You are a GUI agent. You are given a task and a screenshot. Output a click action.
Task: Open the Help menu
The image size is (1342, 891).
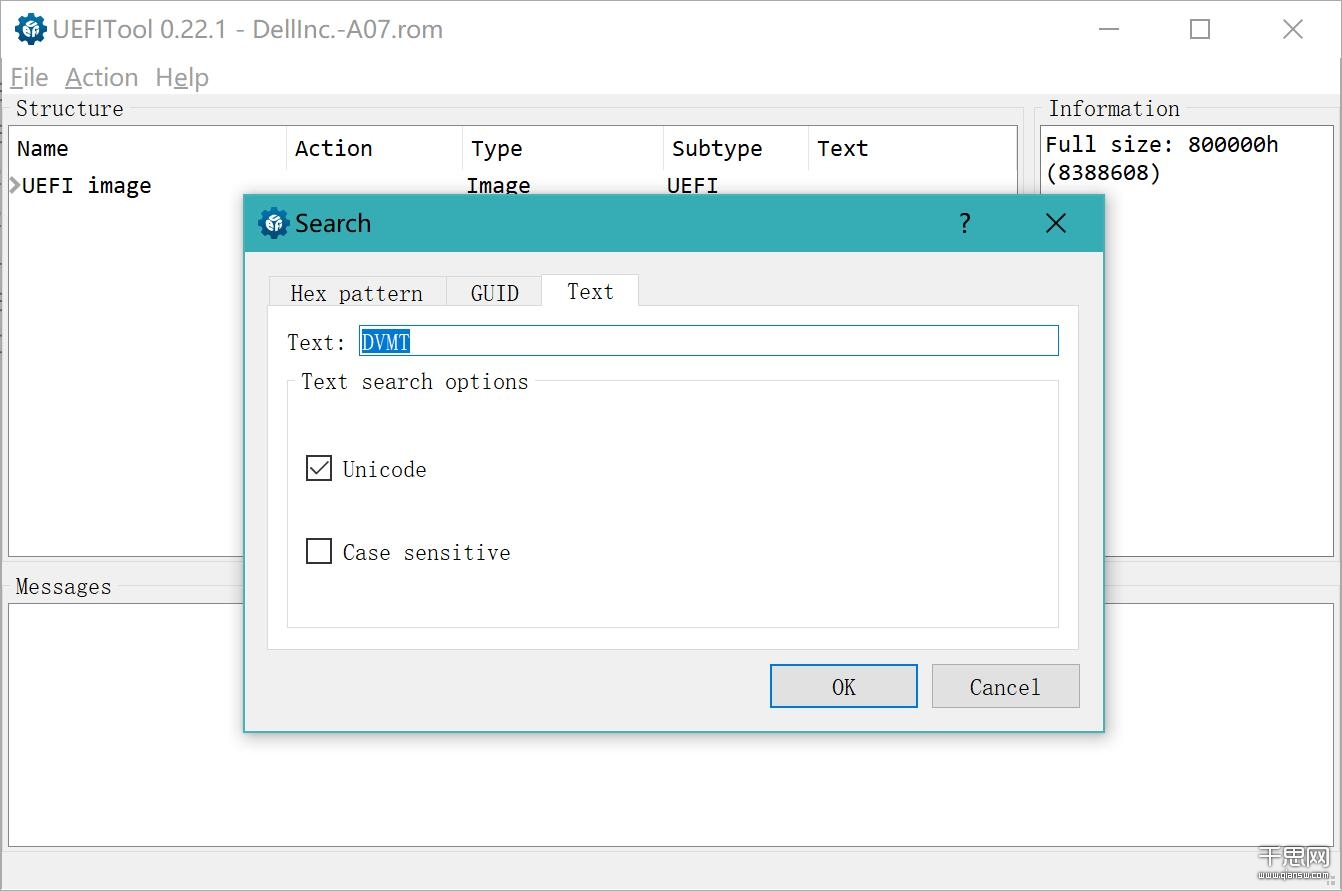(182, 78)
